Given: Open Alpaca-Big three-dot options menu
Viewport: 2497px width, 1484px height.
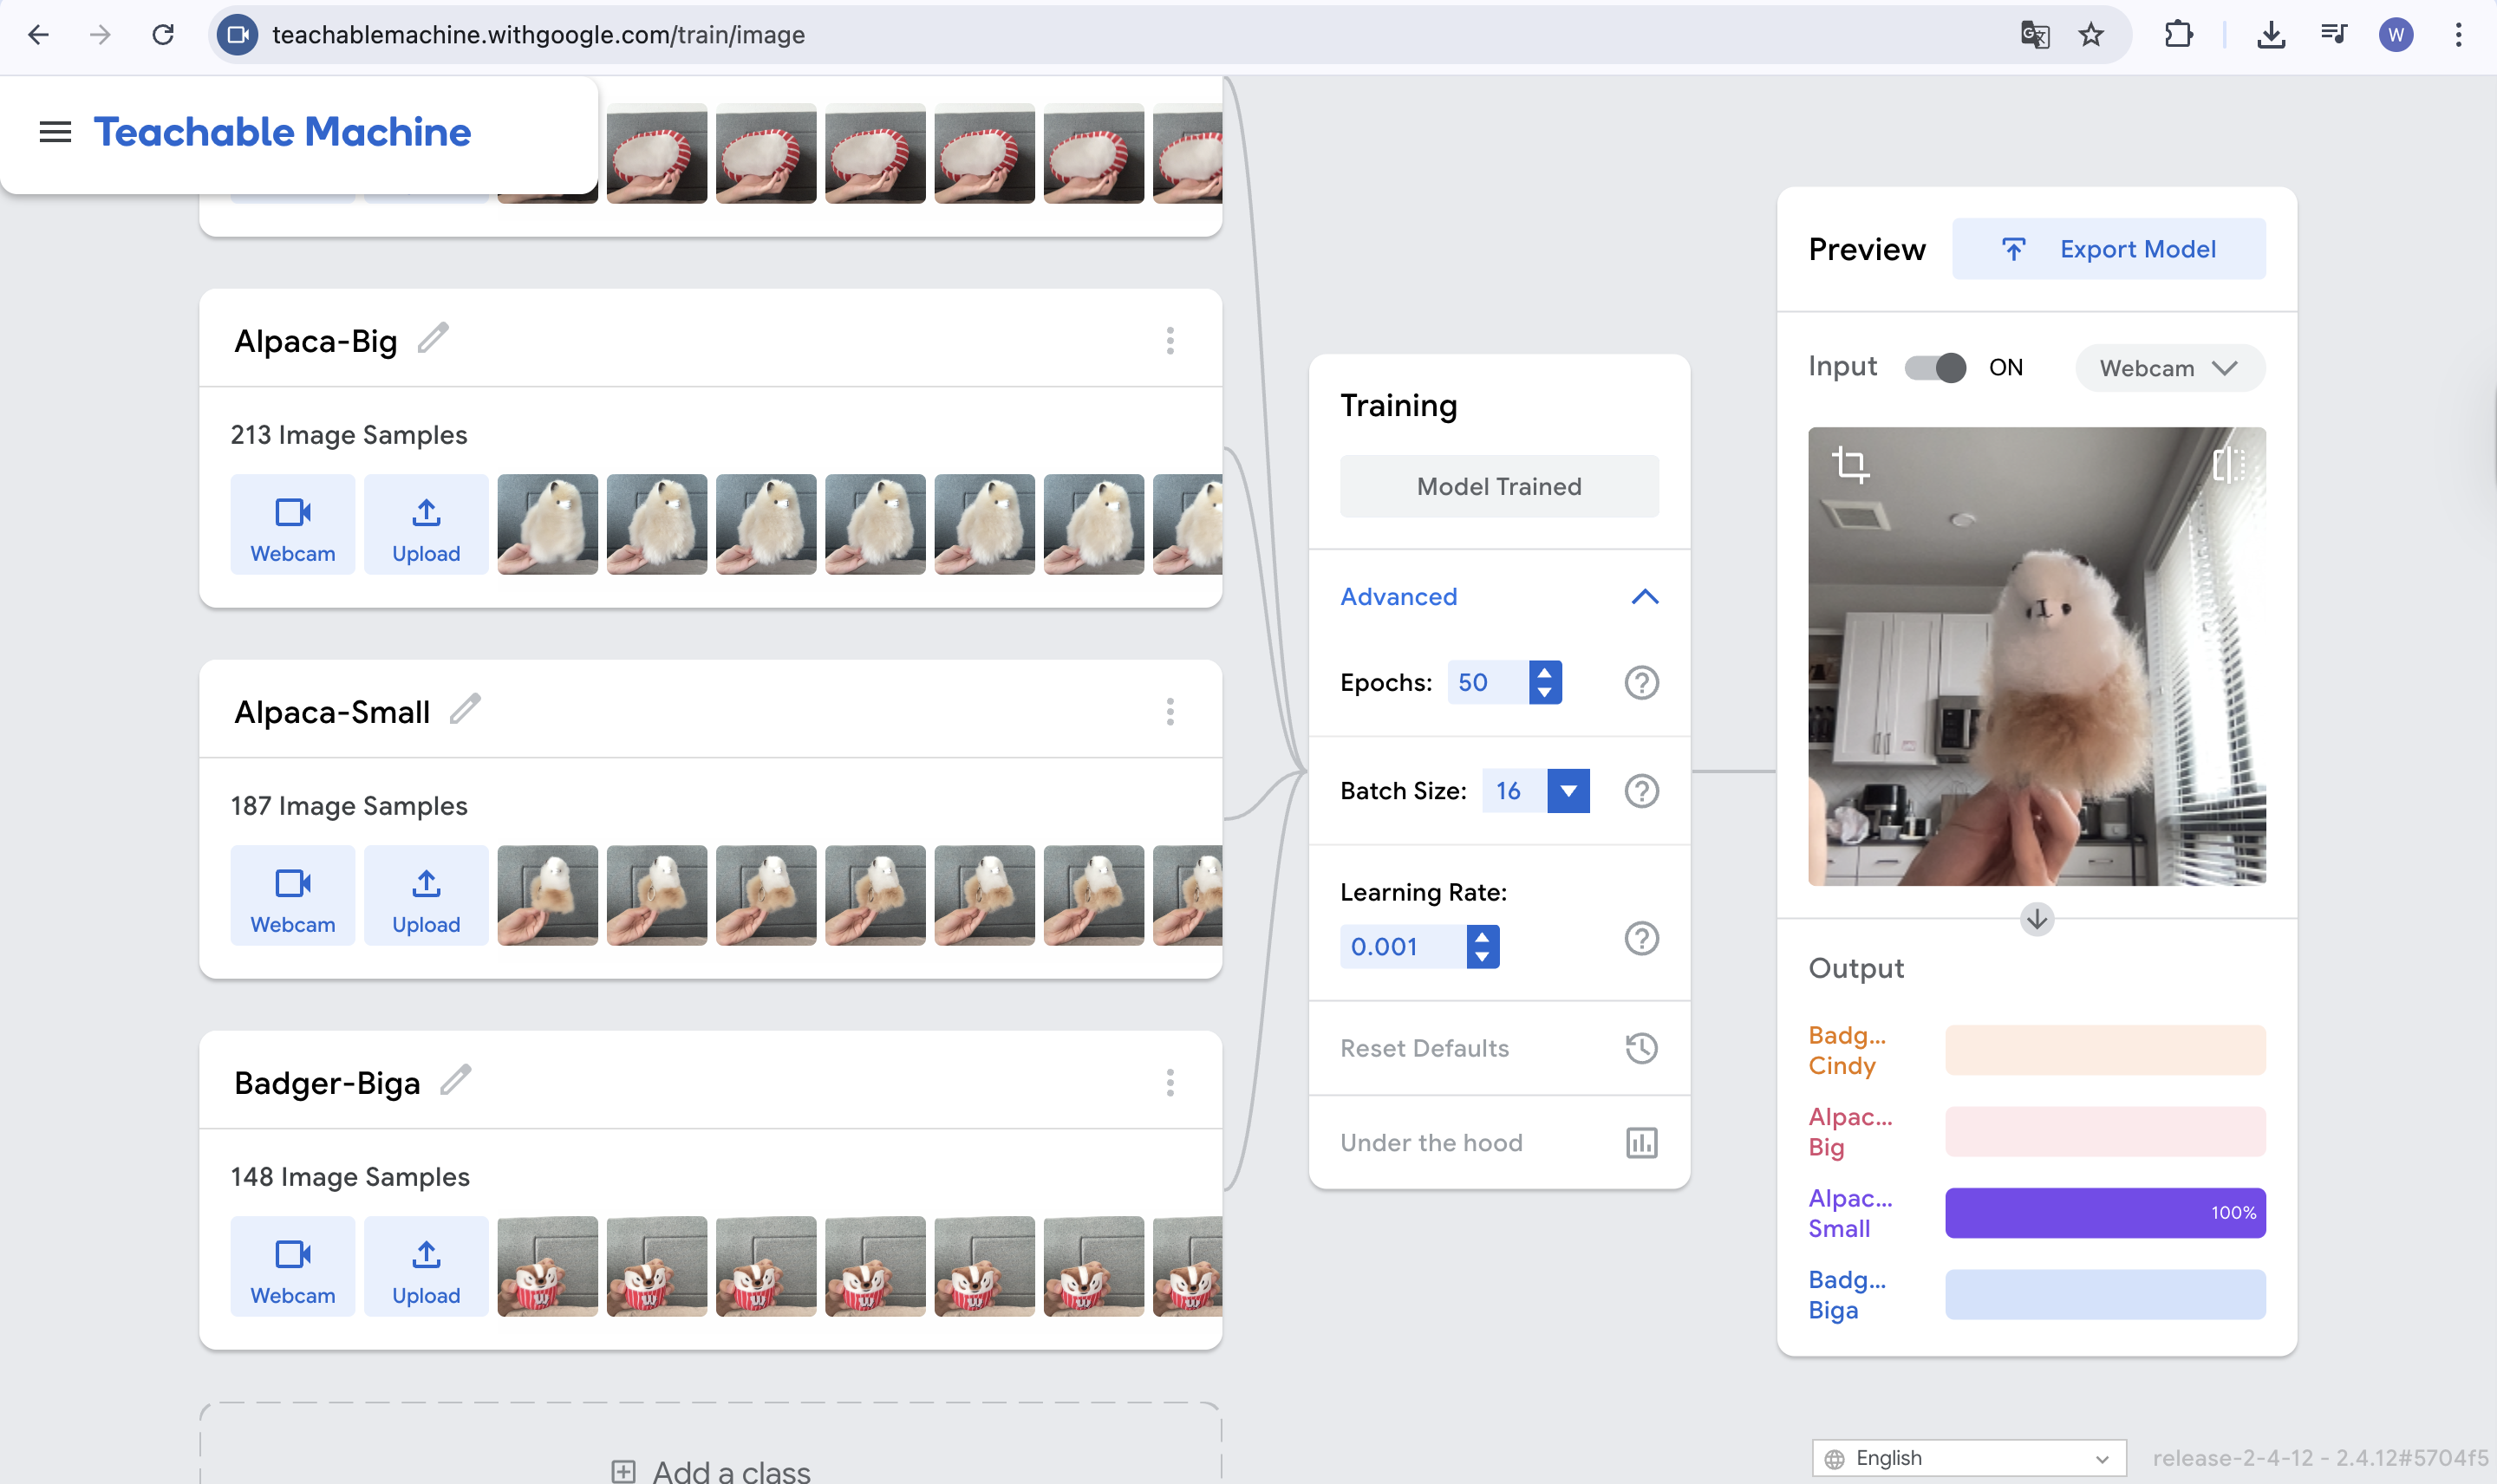Looking at the screenshot, I should click(1170, 341).
